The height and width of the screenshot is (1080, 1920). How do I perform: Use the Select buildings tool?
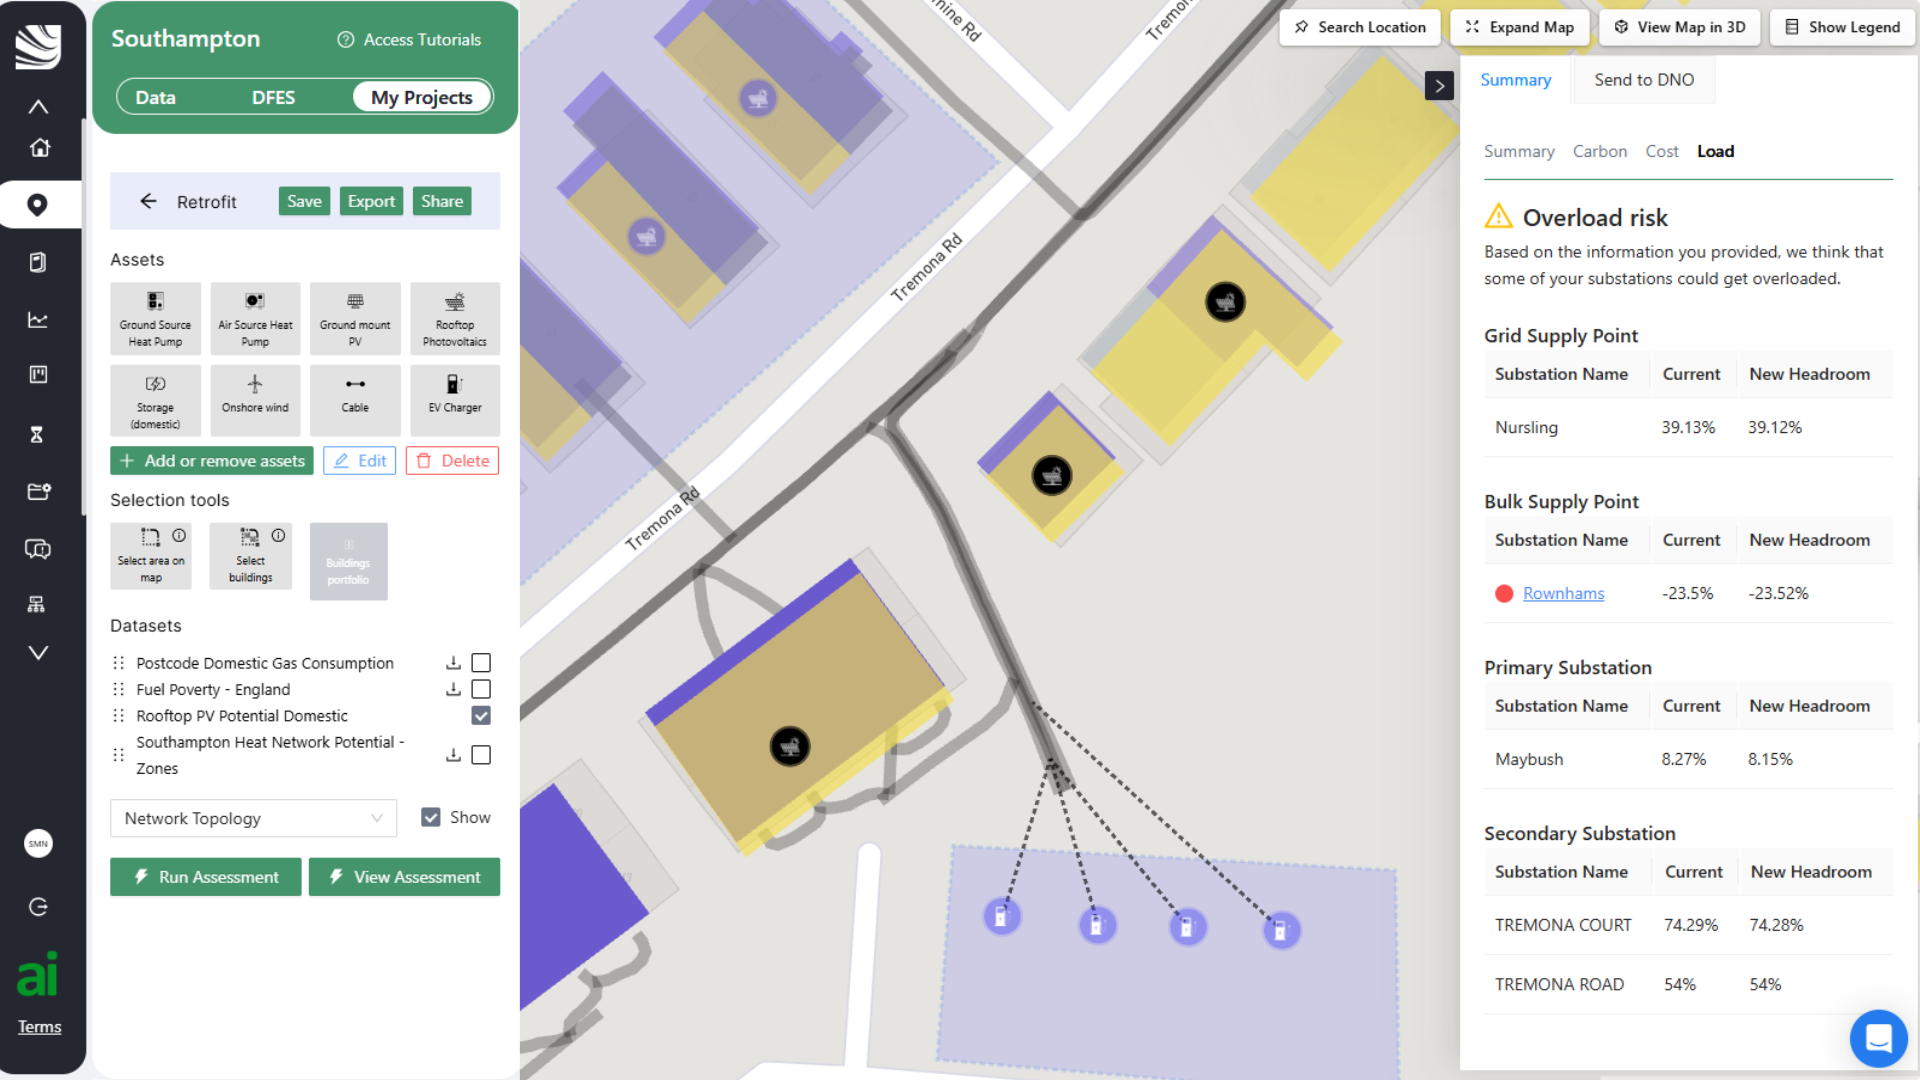click(250, 556)
